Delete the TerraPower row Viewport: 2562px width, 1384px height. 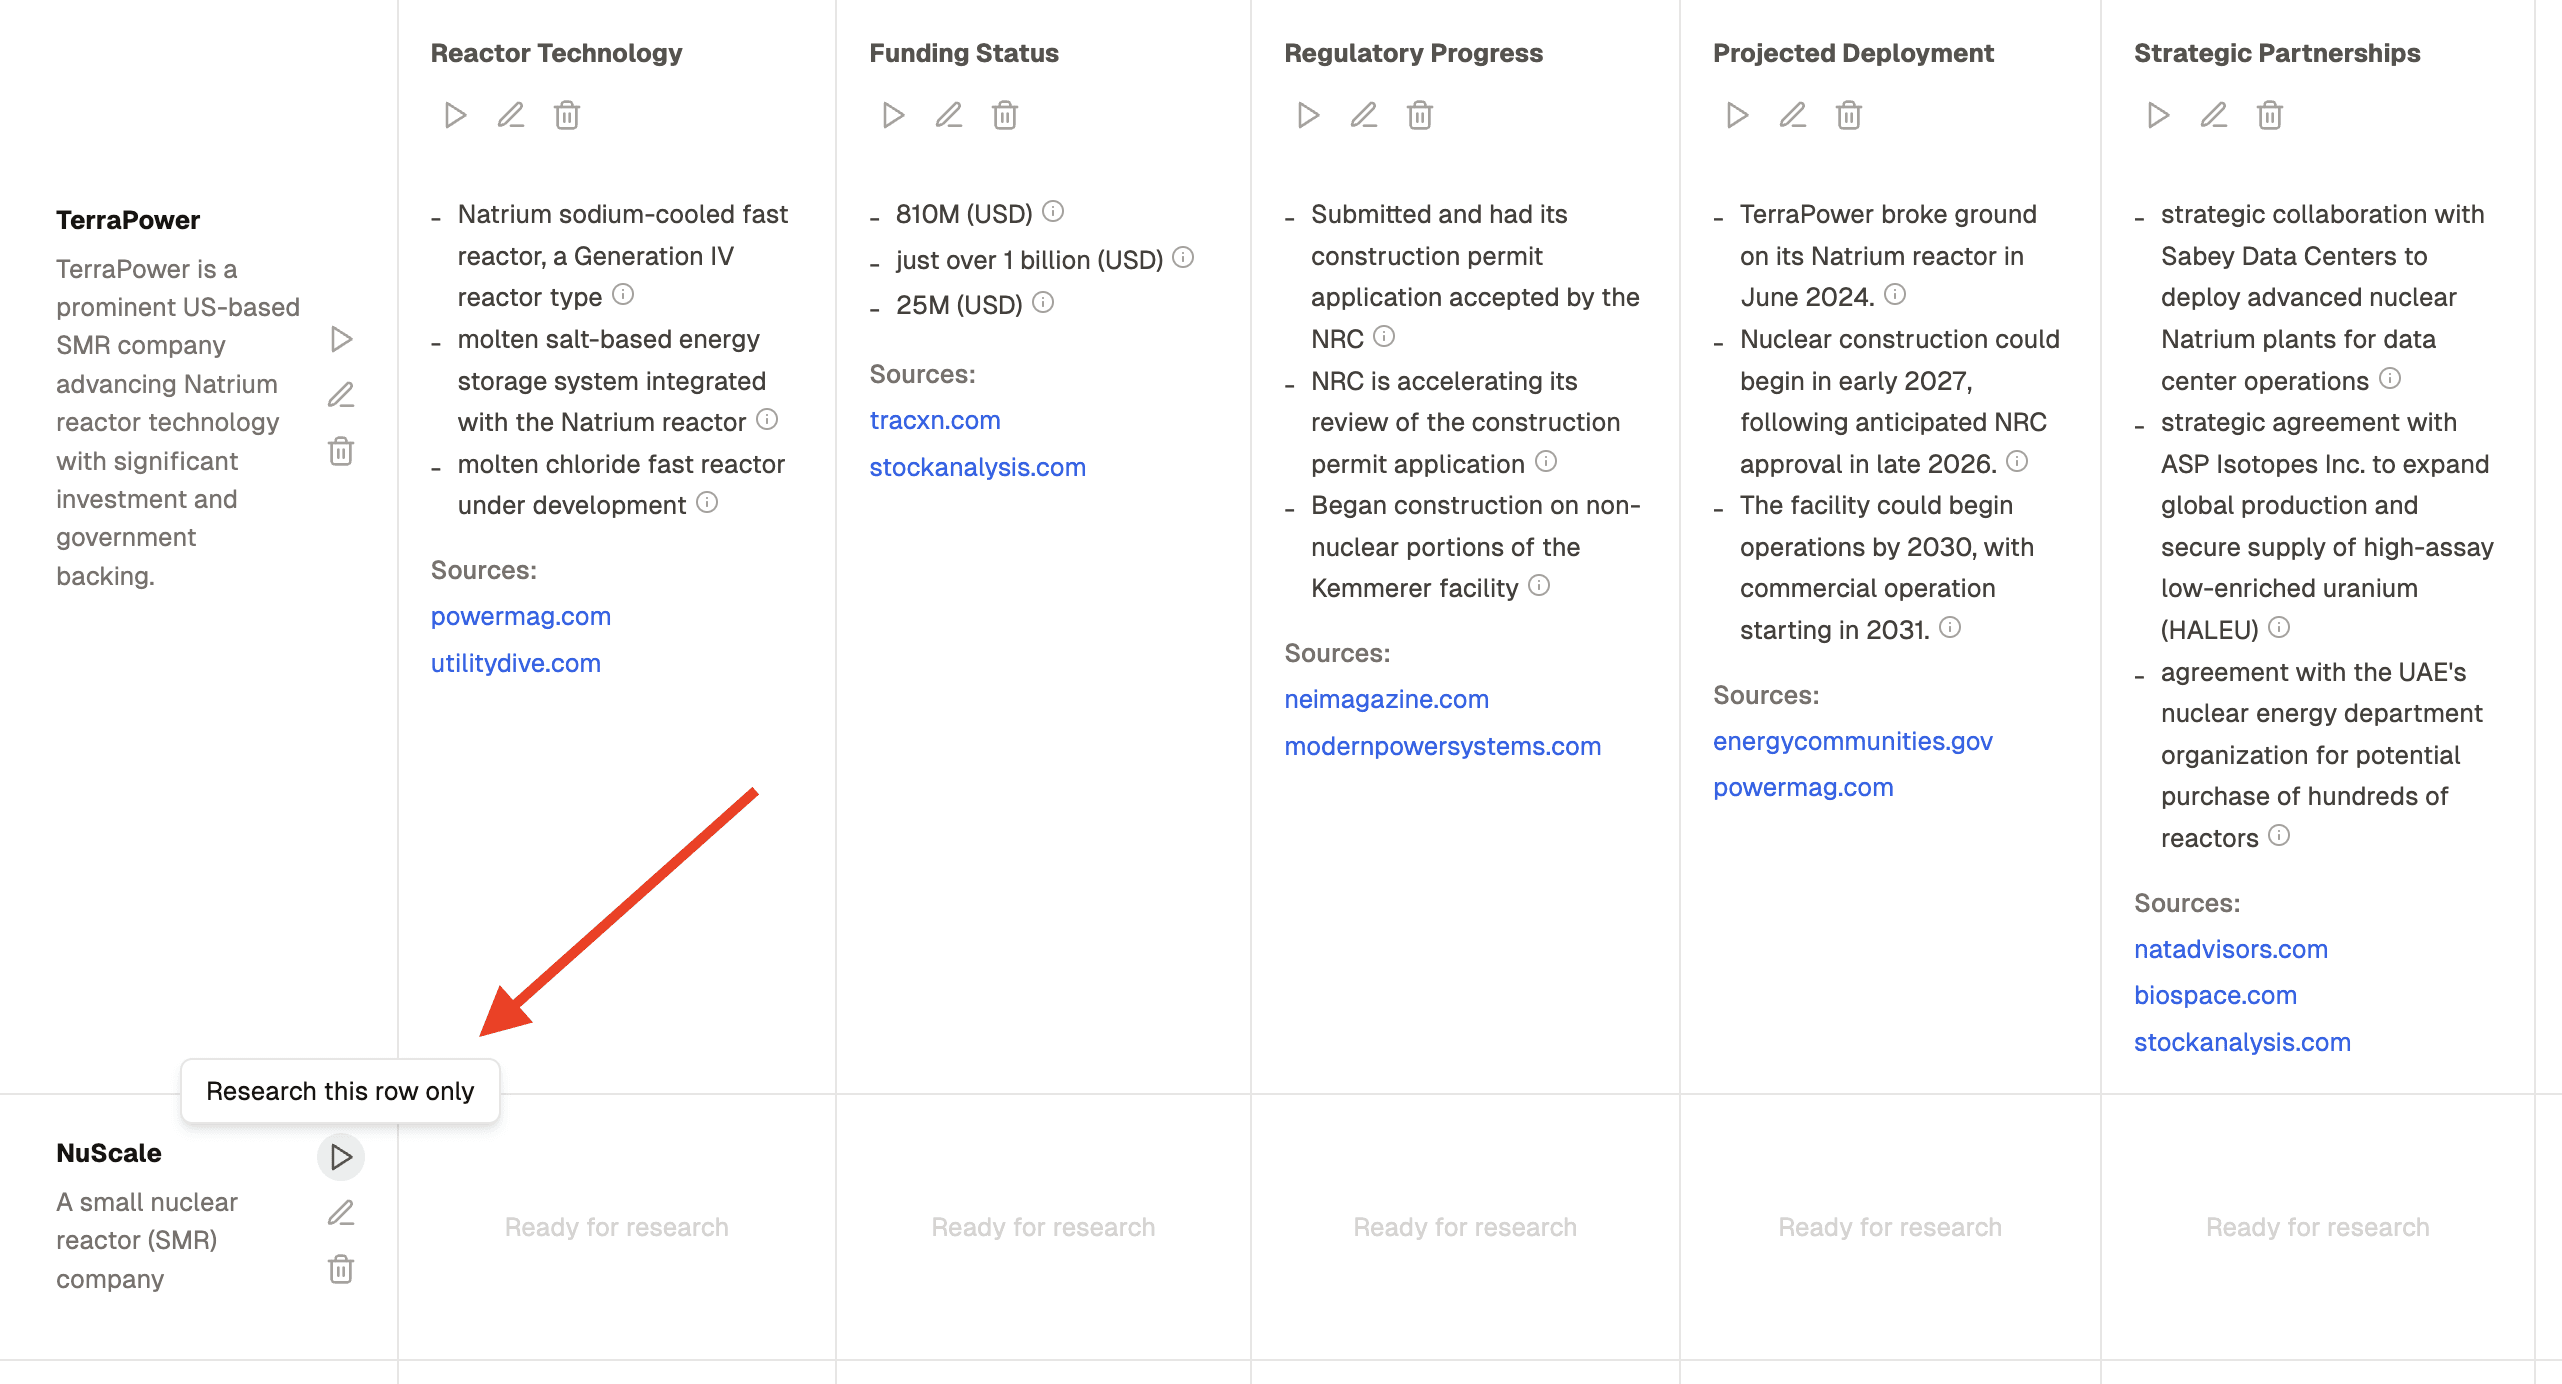pyautogui.click(x=341, y=451)
